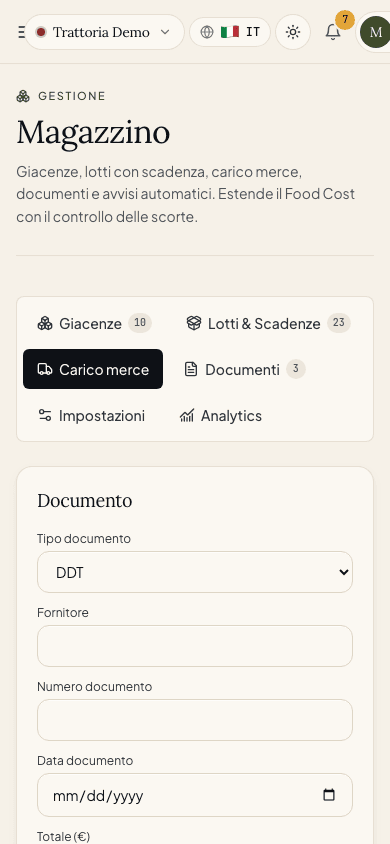Focus the Numero documento field
390x844 pixels.
coord(195,720)
